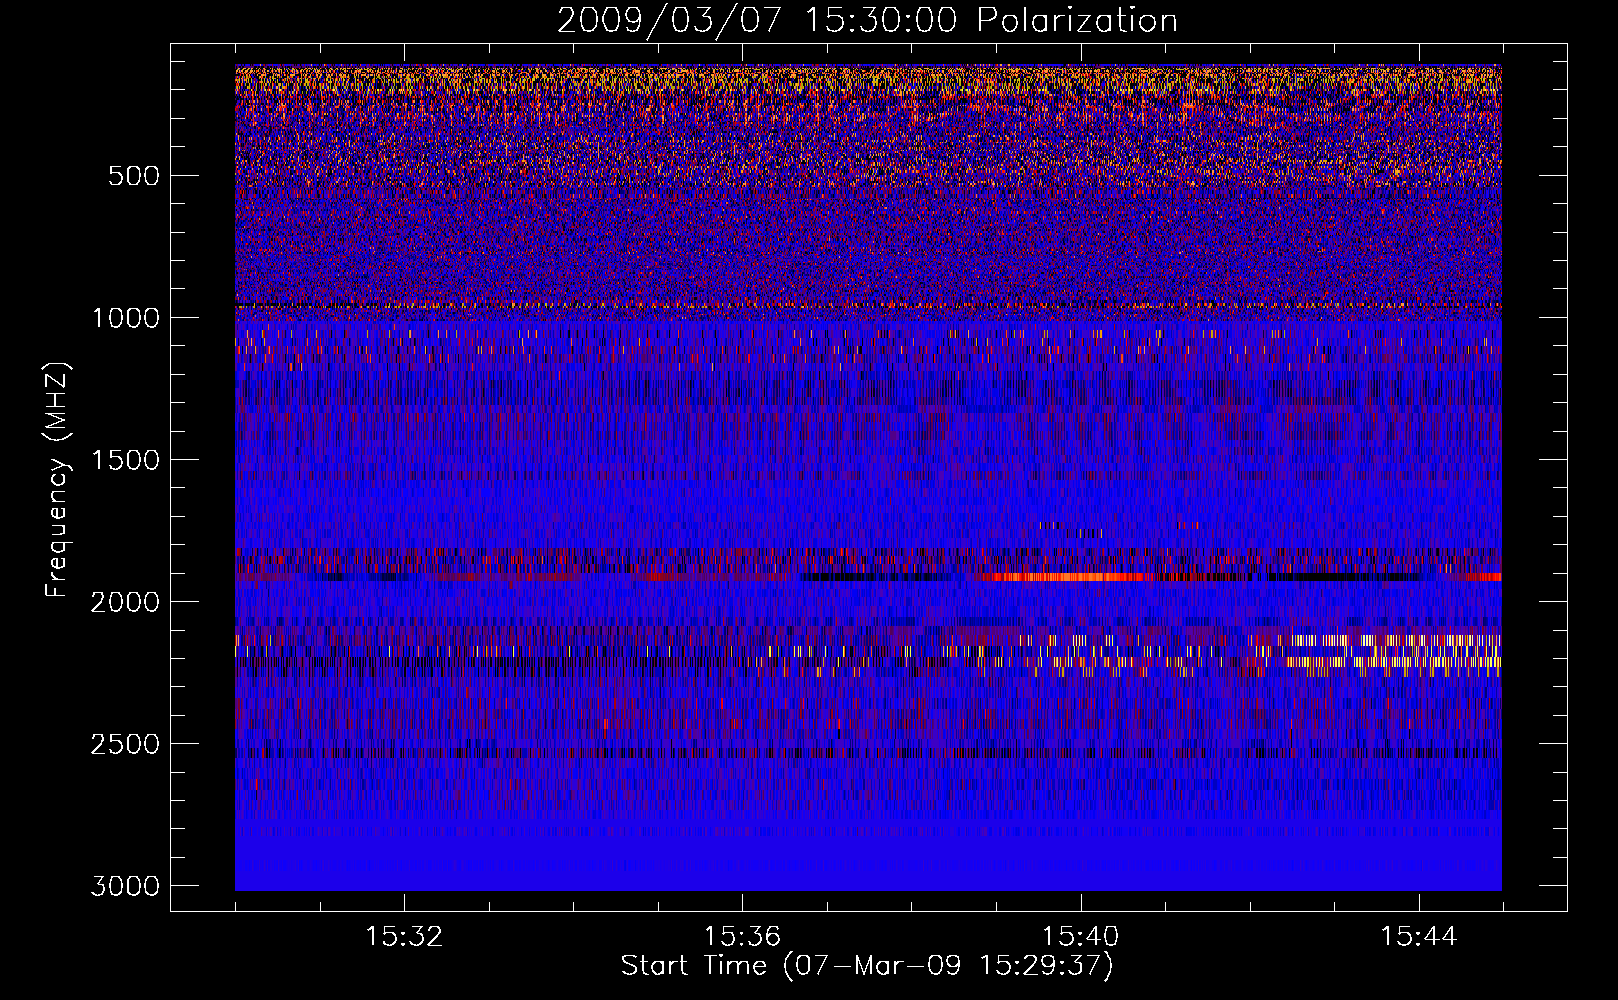Click the 'Frequency (MHZ)' axis label

(x=57, y=480)
